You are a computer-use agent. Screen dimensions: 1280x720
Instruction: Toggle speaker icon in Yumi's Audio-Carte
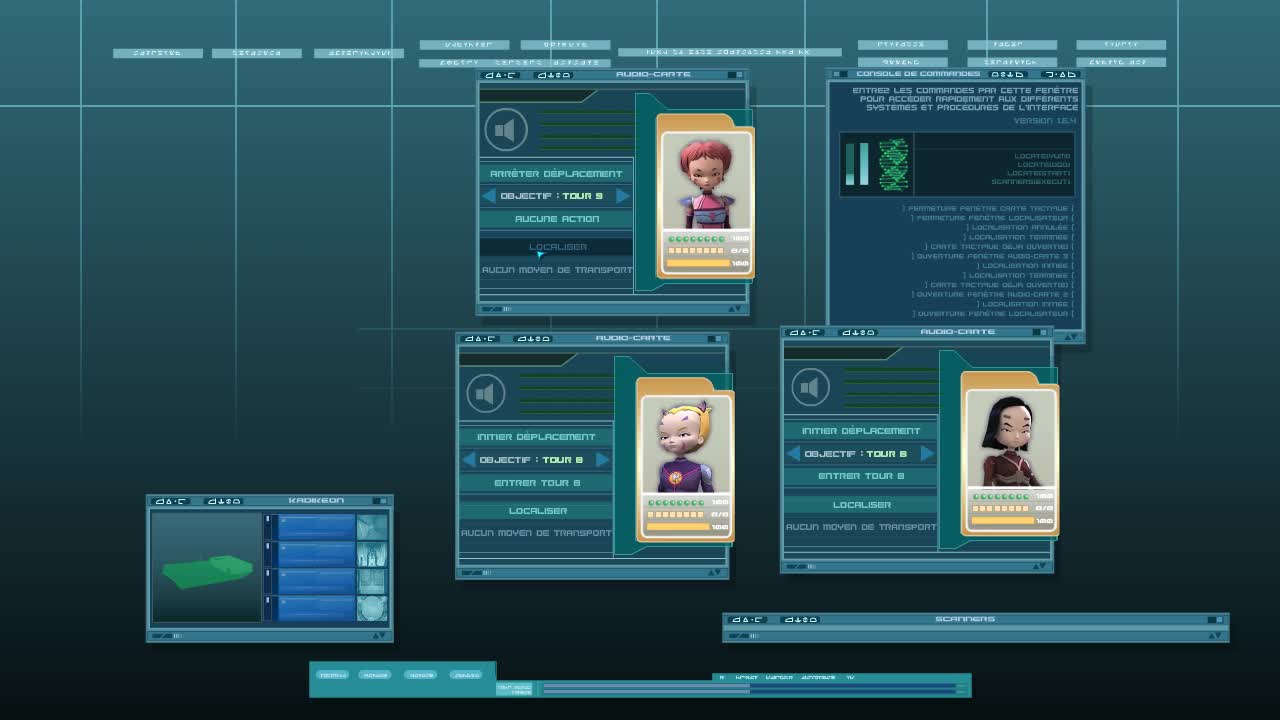(811, 388)
